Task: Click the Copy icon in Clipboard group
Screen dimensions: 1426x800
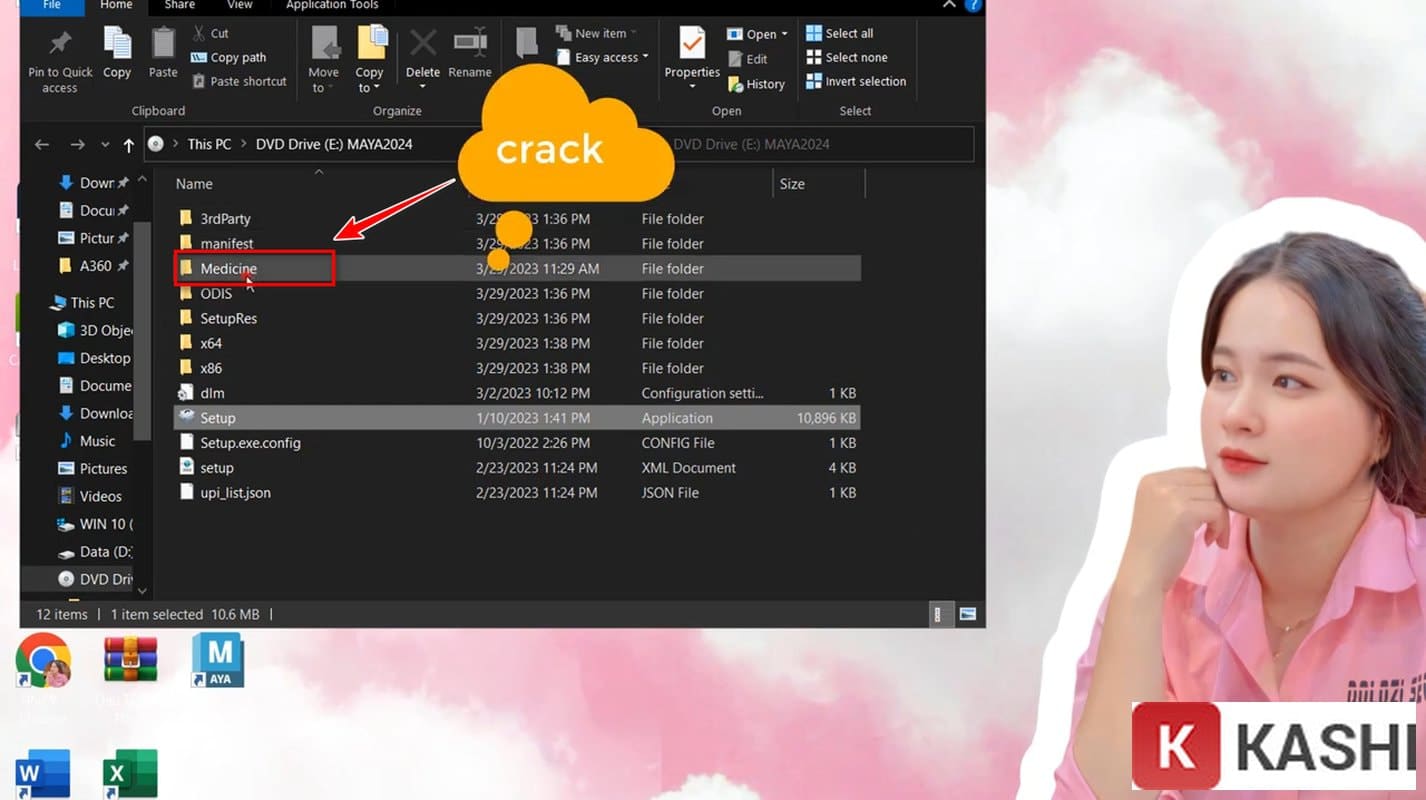Action: 117,46
